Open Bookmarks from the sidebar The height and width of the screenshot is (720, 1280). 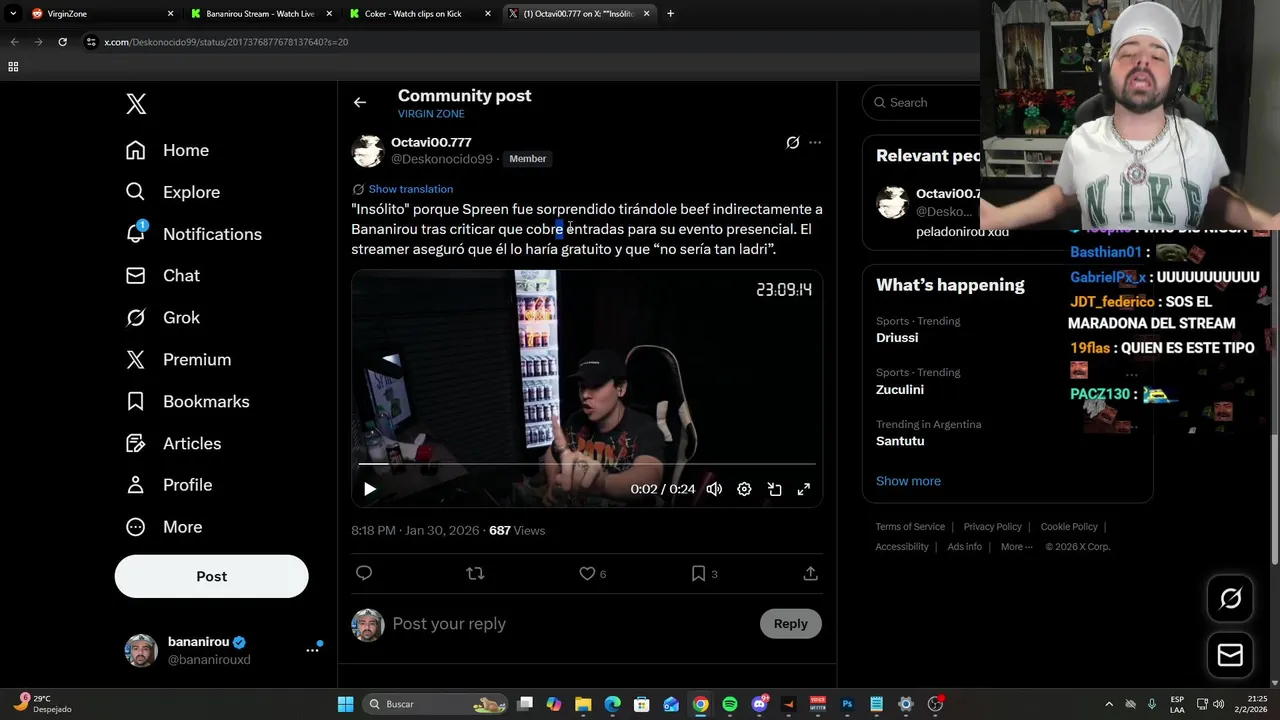187,402
